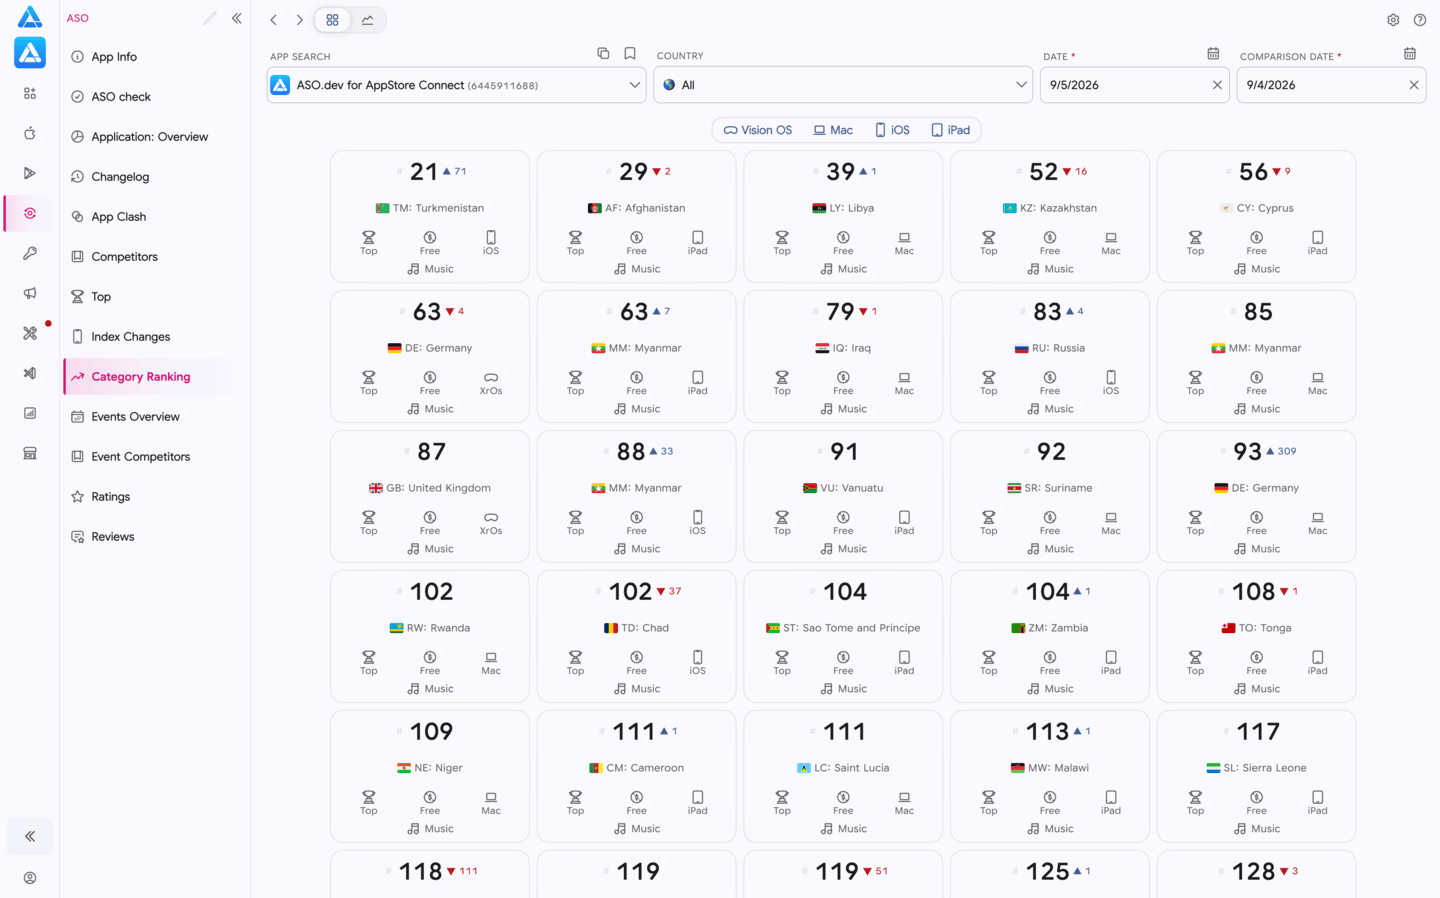Screen dimensions: 1440x898
Task: Click the Sierra Leone rank 117 card
Action: pyautogui.click(x=1257, y=777)
